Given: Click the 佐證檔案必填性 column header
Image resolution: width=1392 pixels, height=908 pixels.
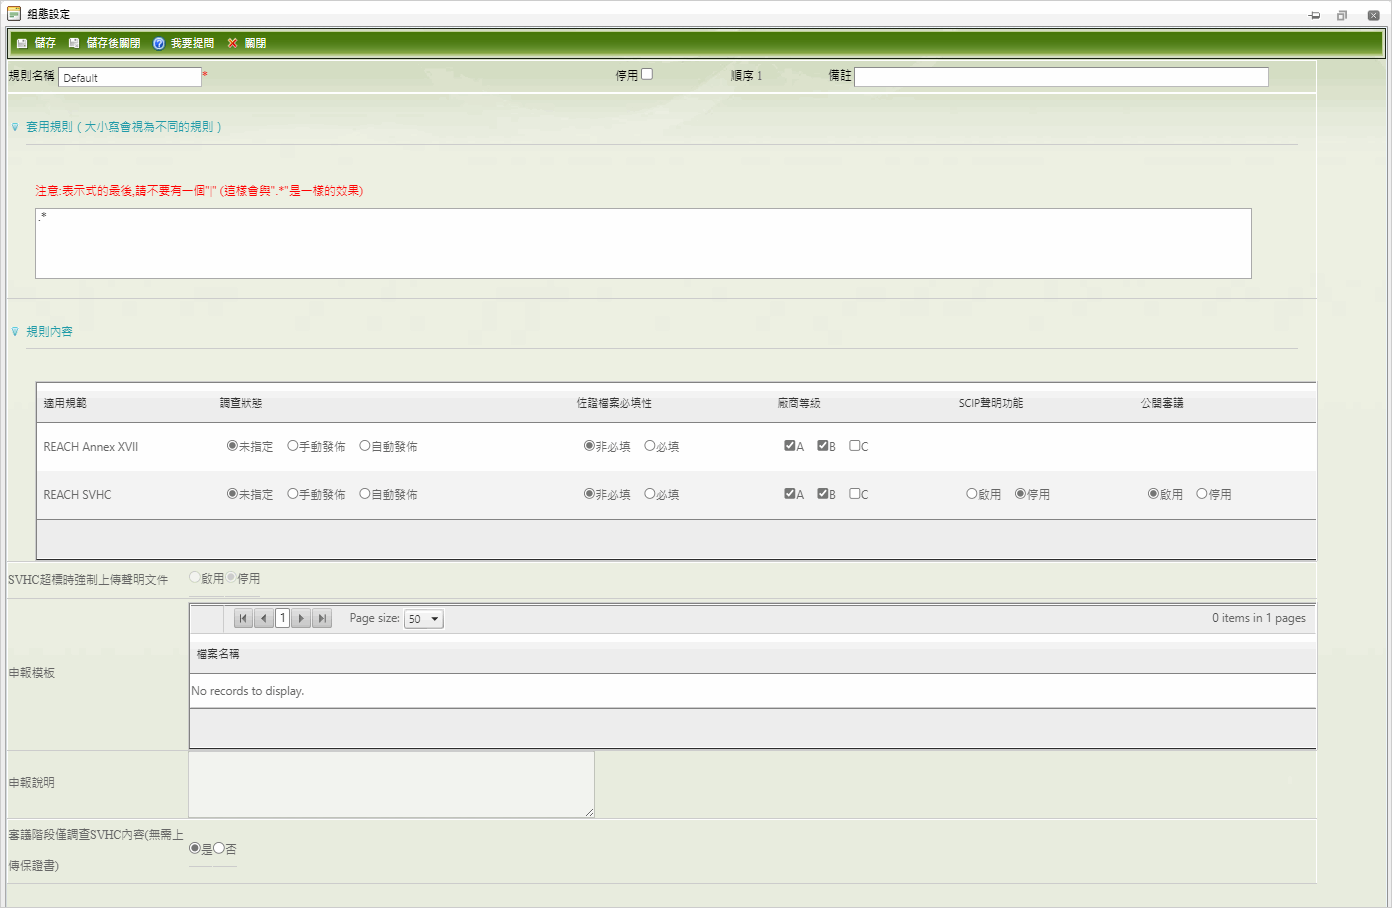Looking at the screenshot, I should 614,403.
